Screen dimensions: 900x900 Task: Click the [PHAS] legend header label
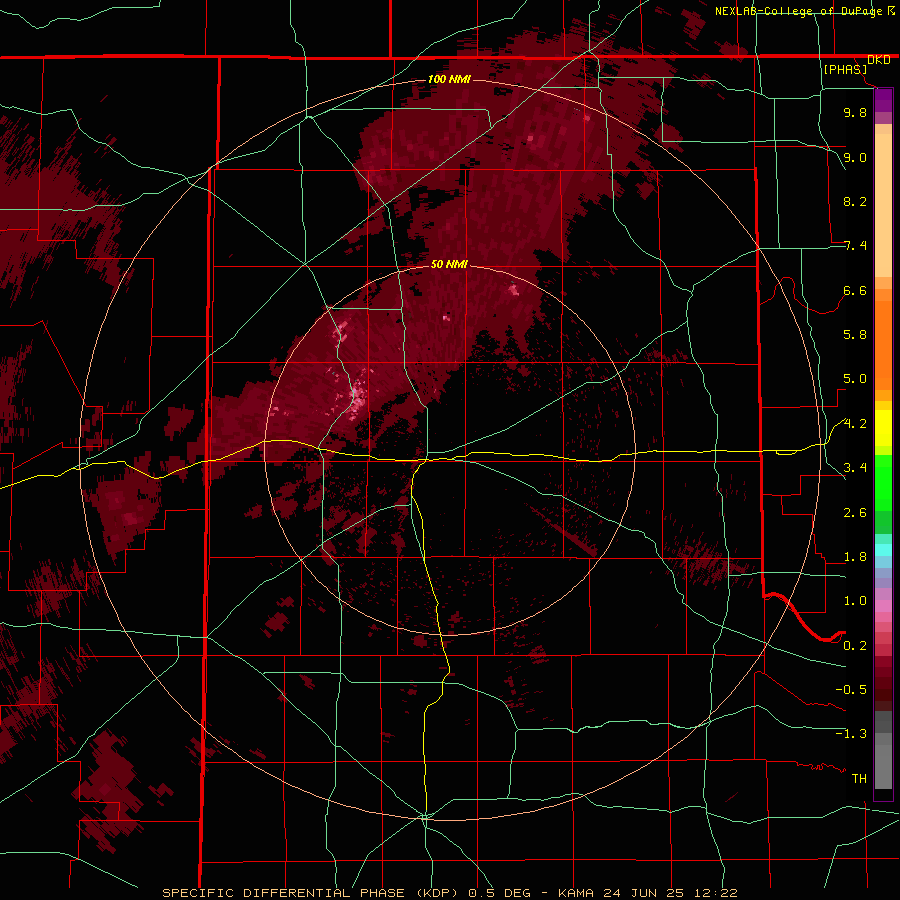pyautogui.click(x=845, y=69)
